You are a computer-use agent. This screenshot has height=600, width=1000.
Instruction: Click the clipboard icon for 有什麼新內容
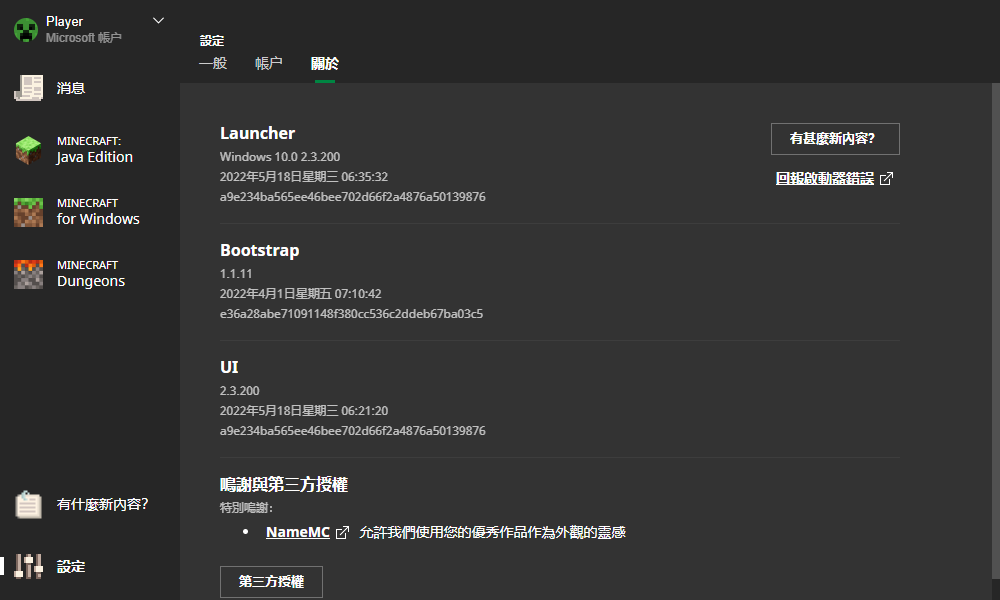pos(29,504)
